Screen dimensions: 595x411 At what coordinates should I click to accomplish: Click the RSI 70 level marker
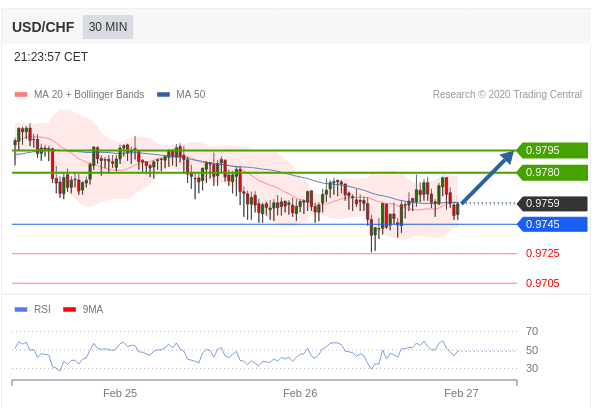(x=532, y=331)
